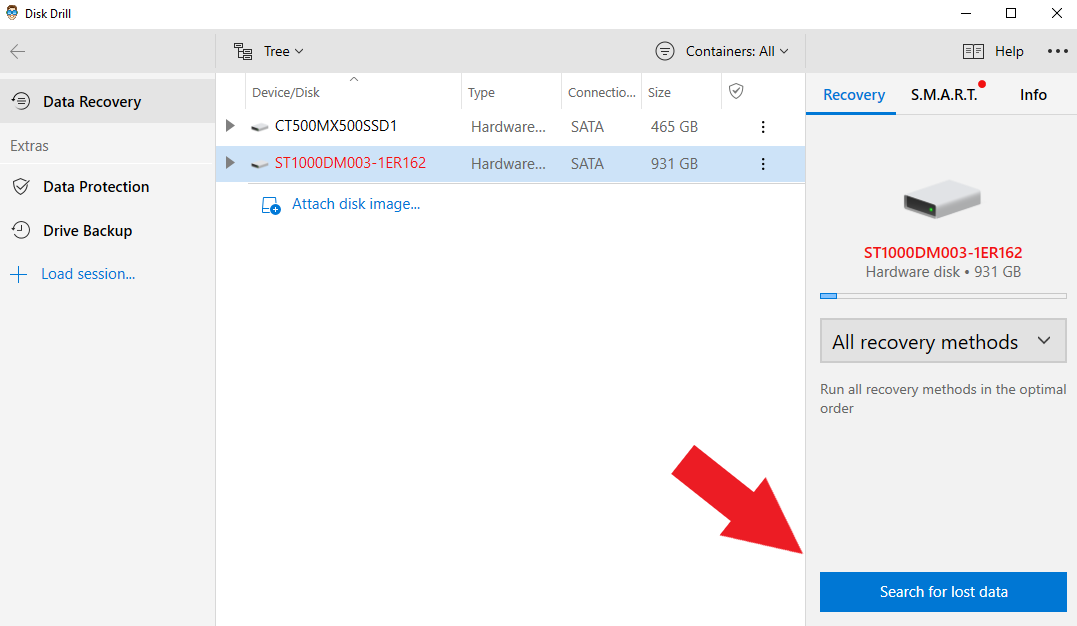Open Drive Backup in the sidebar

pyautogui.click(x=87, y=231)
